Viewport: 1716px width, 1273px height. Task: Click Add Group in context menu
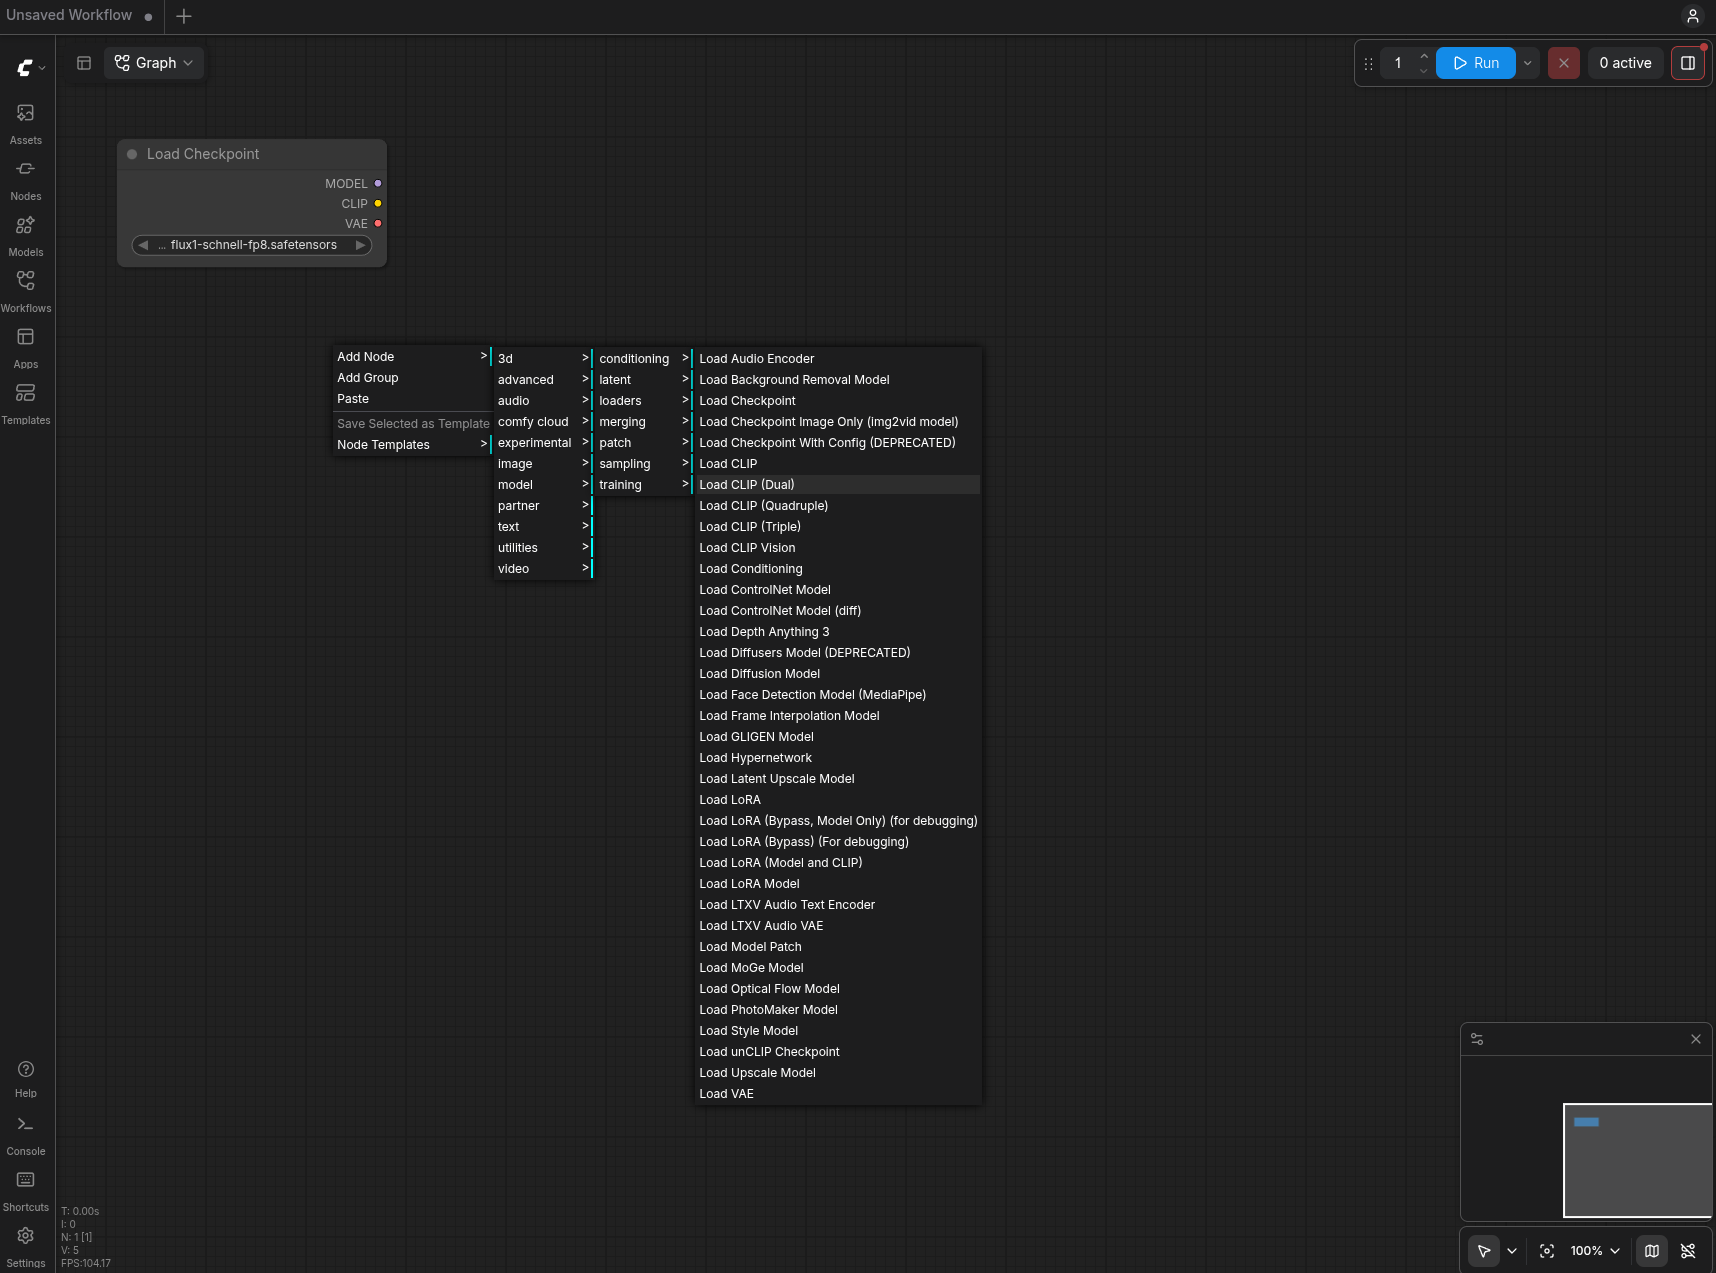coord(411,378)
